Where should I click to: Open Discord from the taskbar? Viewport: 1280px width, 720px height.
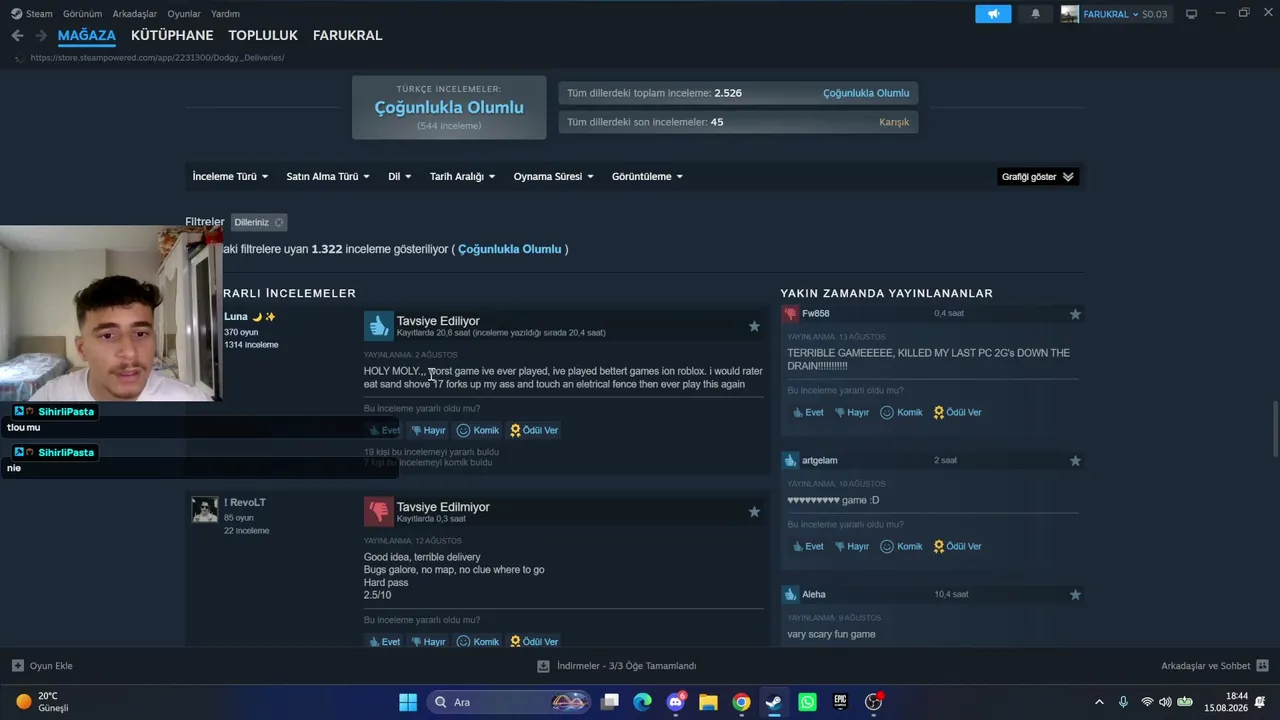(x=676, y=702)
